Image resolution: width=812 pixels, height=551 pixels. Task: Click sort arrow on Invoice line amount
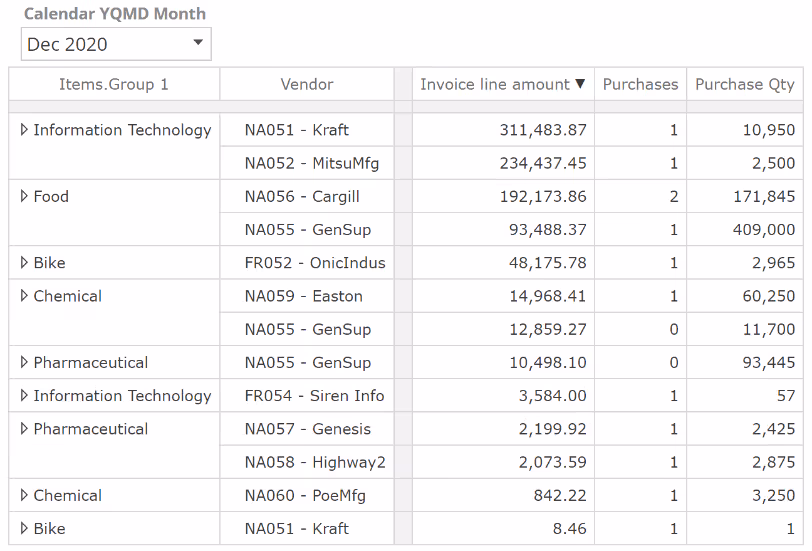[x=580, y=85]
